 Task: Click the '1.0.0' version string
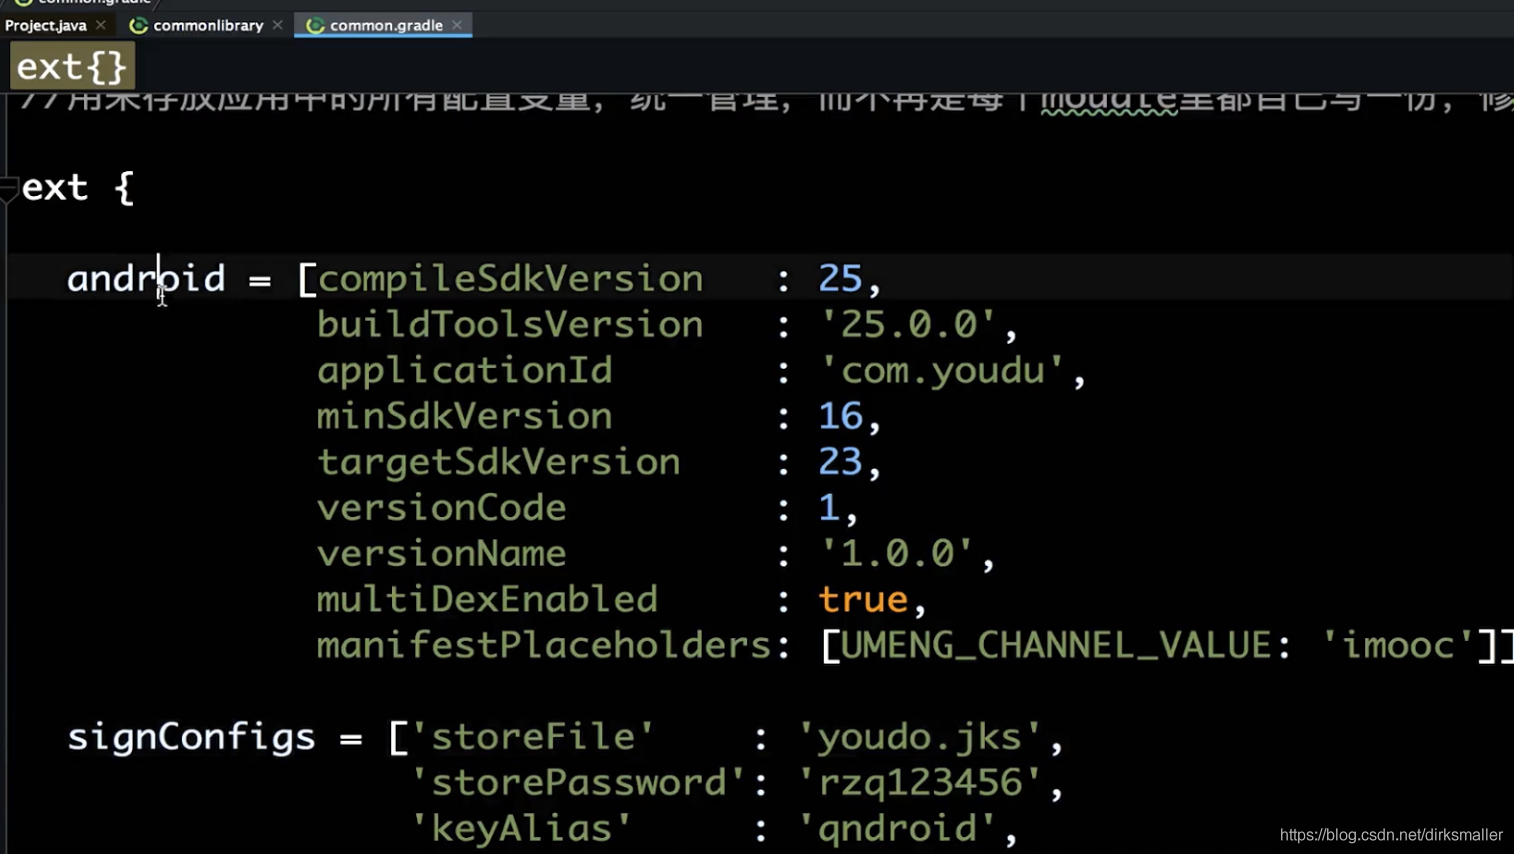[x=896, y=554]
